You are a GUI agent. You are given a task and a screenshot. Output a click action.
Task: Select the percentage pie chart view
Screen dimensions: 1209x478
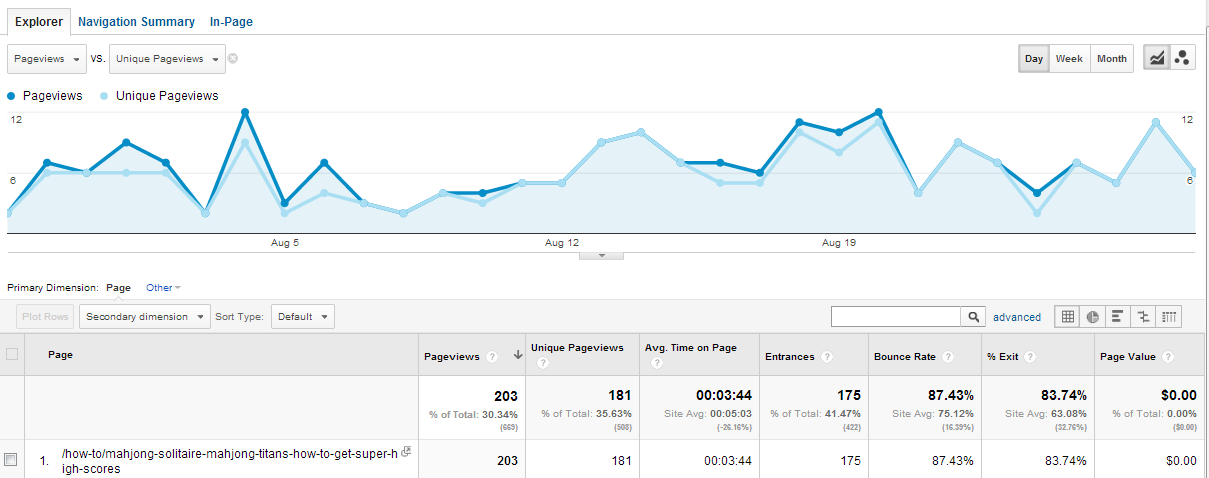(1093, 316)
